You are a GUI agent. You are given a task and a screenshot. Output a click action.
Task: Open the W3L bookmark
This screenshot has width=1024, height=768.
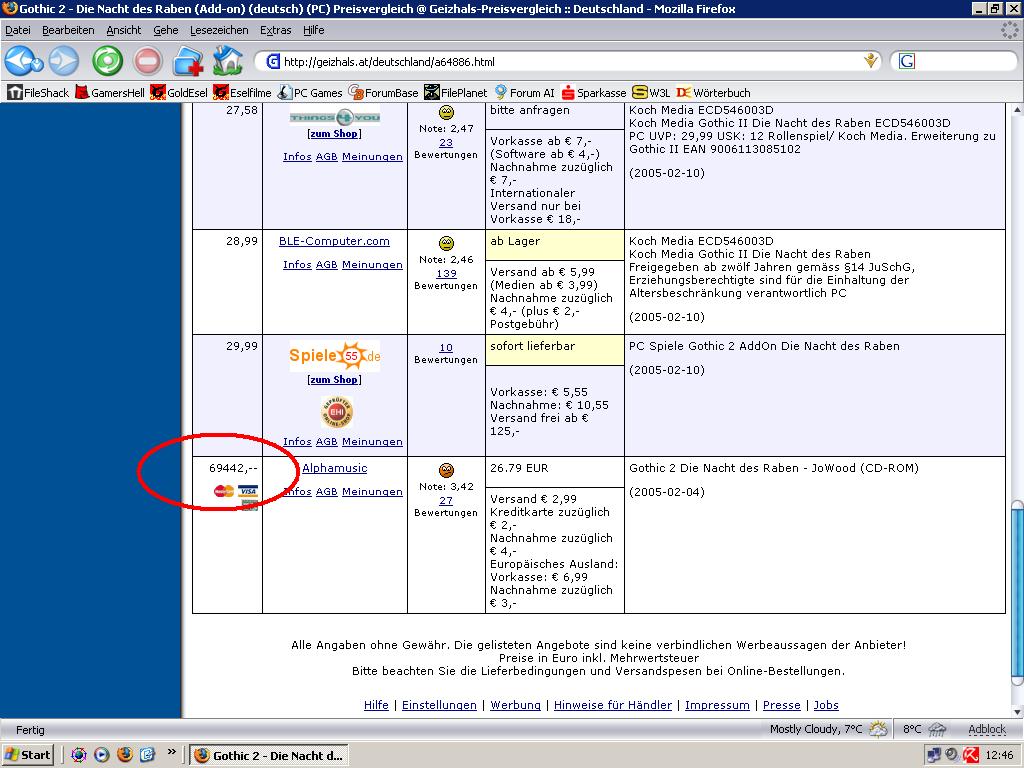click(651, 93)
